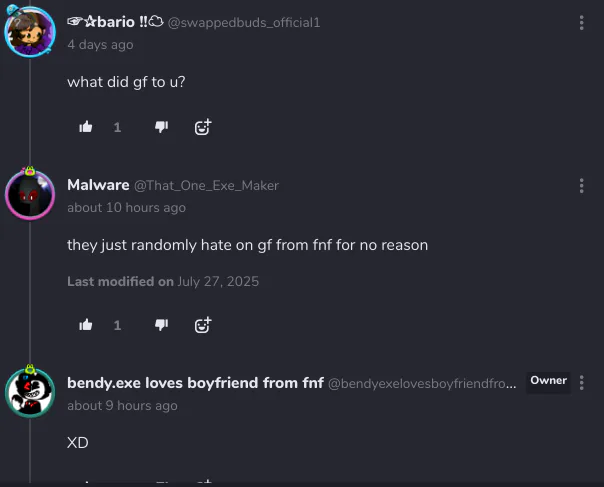The image size is (604, 487).
Task: Open @That_One_Exe_Maker username link
Action: 206,186
